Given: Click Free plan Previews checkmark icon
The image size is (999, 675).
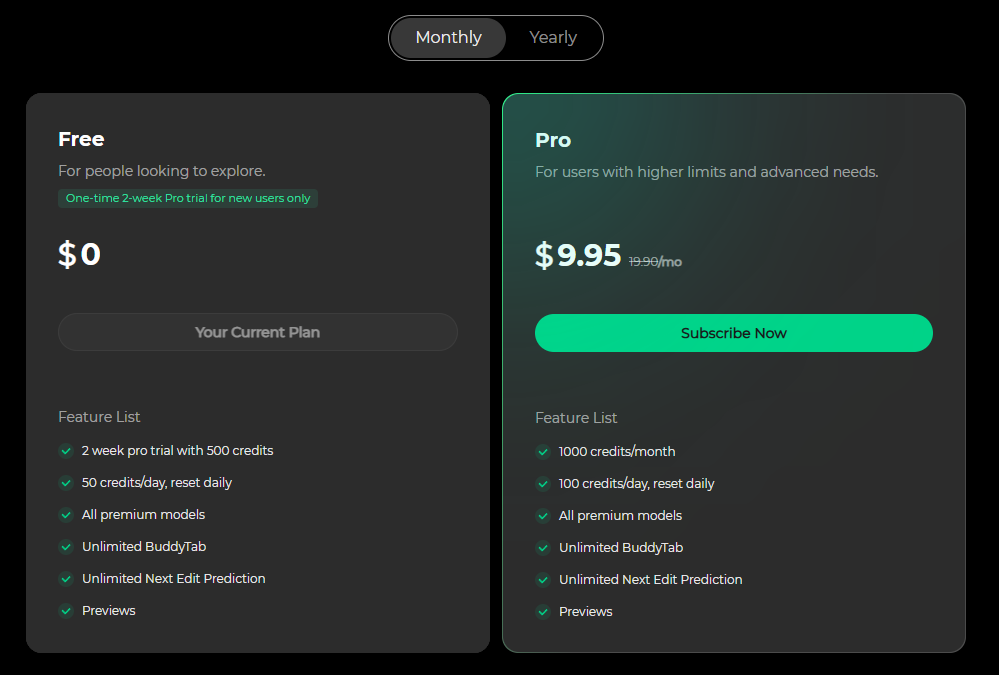Looking at the screenshot, I should (x=66, y=611).
